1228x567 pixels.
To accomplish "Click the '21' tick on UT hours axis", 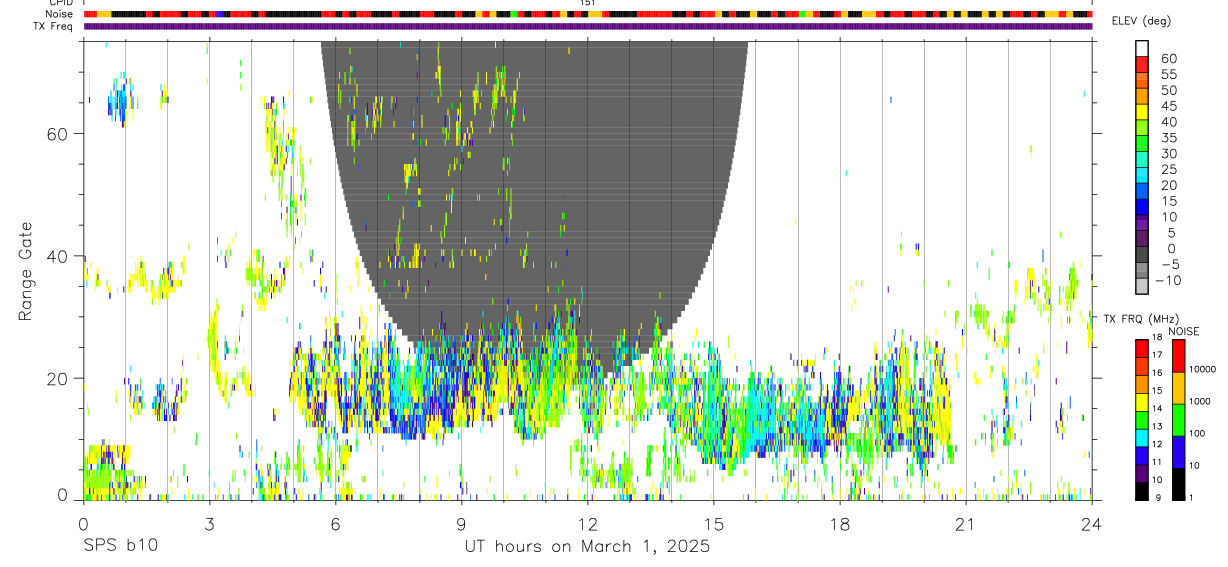I will coord(966,522).
